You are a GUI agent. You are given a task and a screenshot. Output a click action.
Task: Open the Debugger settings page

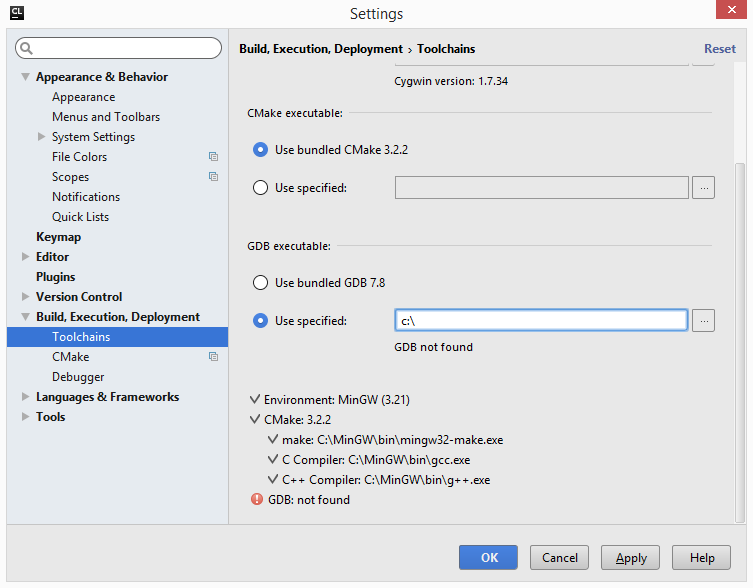pos(78,377)
